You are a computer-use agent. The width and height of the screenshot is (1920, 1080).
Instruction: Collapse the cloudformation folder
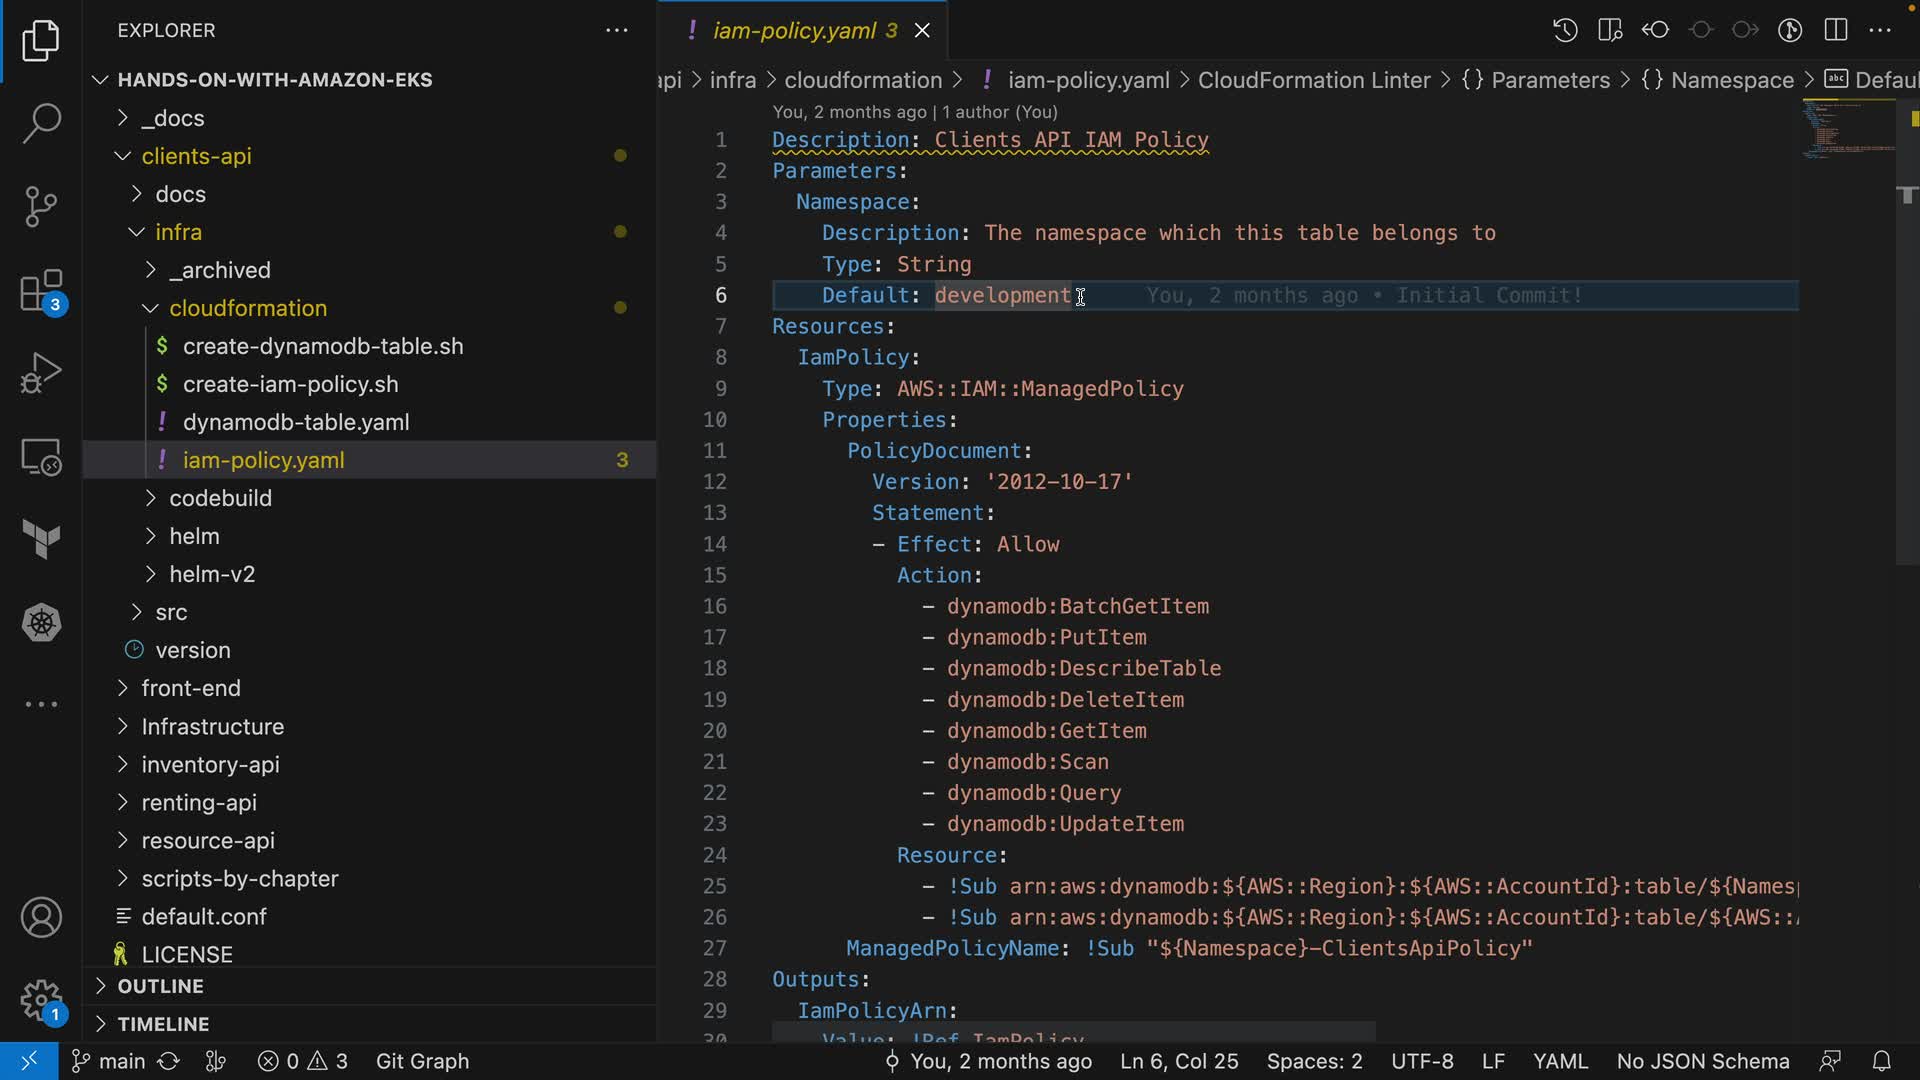[x=248, y=308]
